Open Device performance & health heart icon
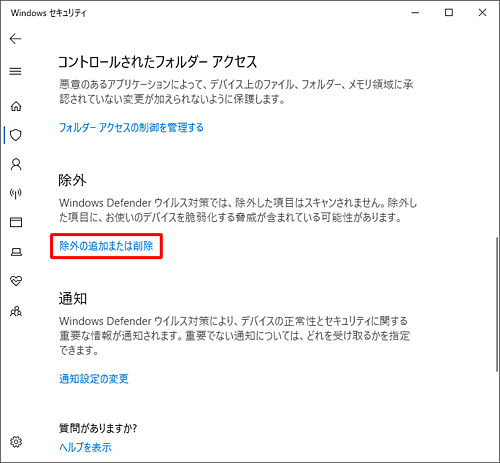 point(16,281)
